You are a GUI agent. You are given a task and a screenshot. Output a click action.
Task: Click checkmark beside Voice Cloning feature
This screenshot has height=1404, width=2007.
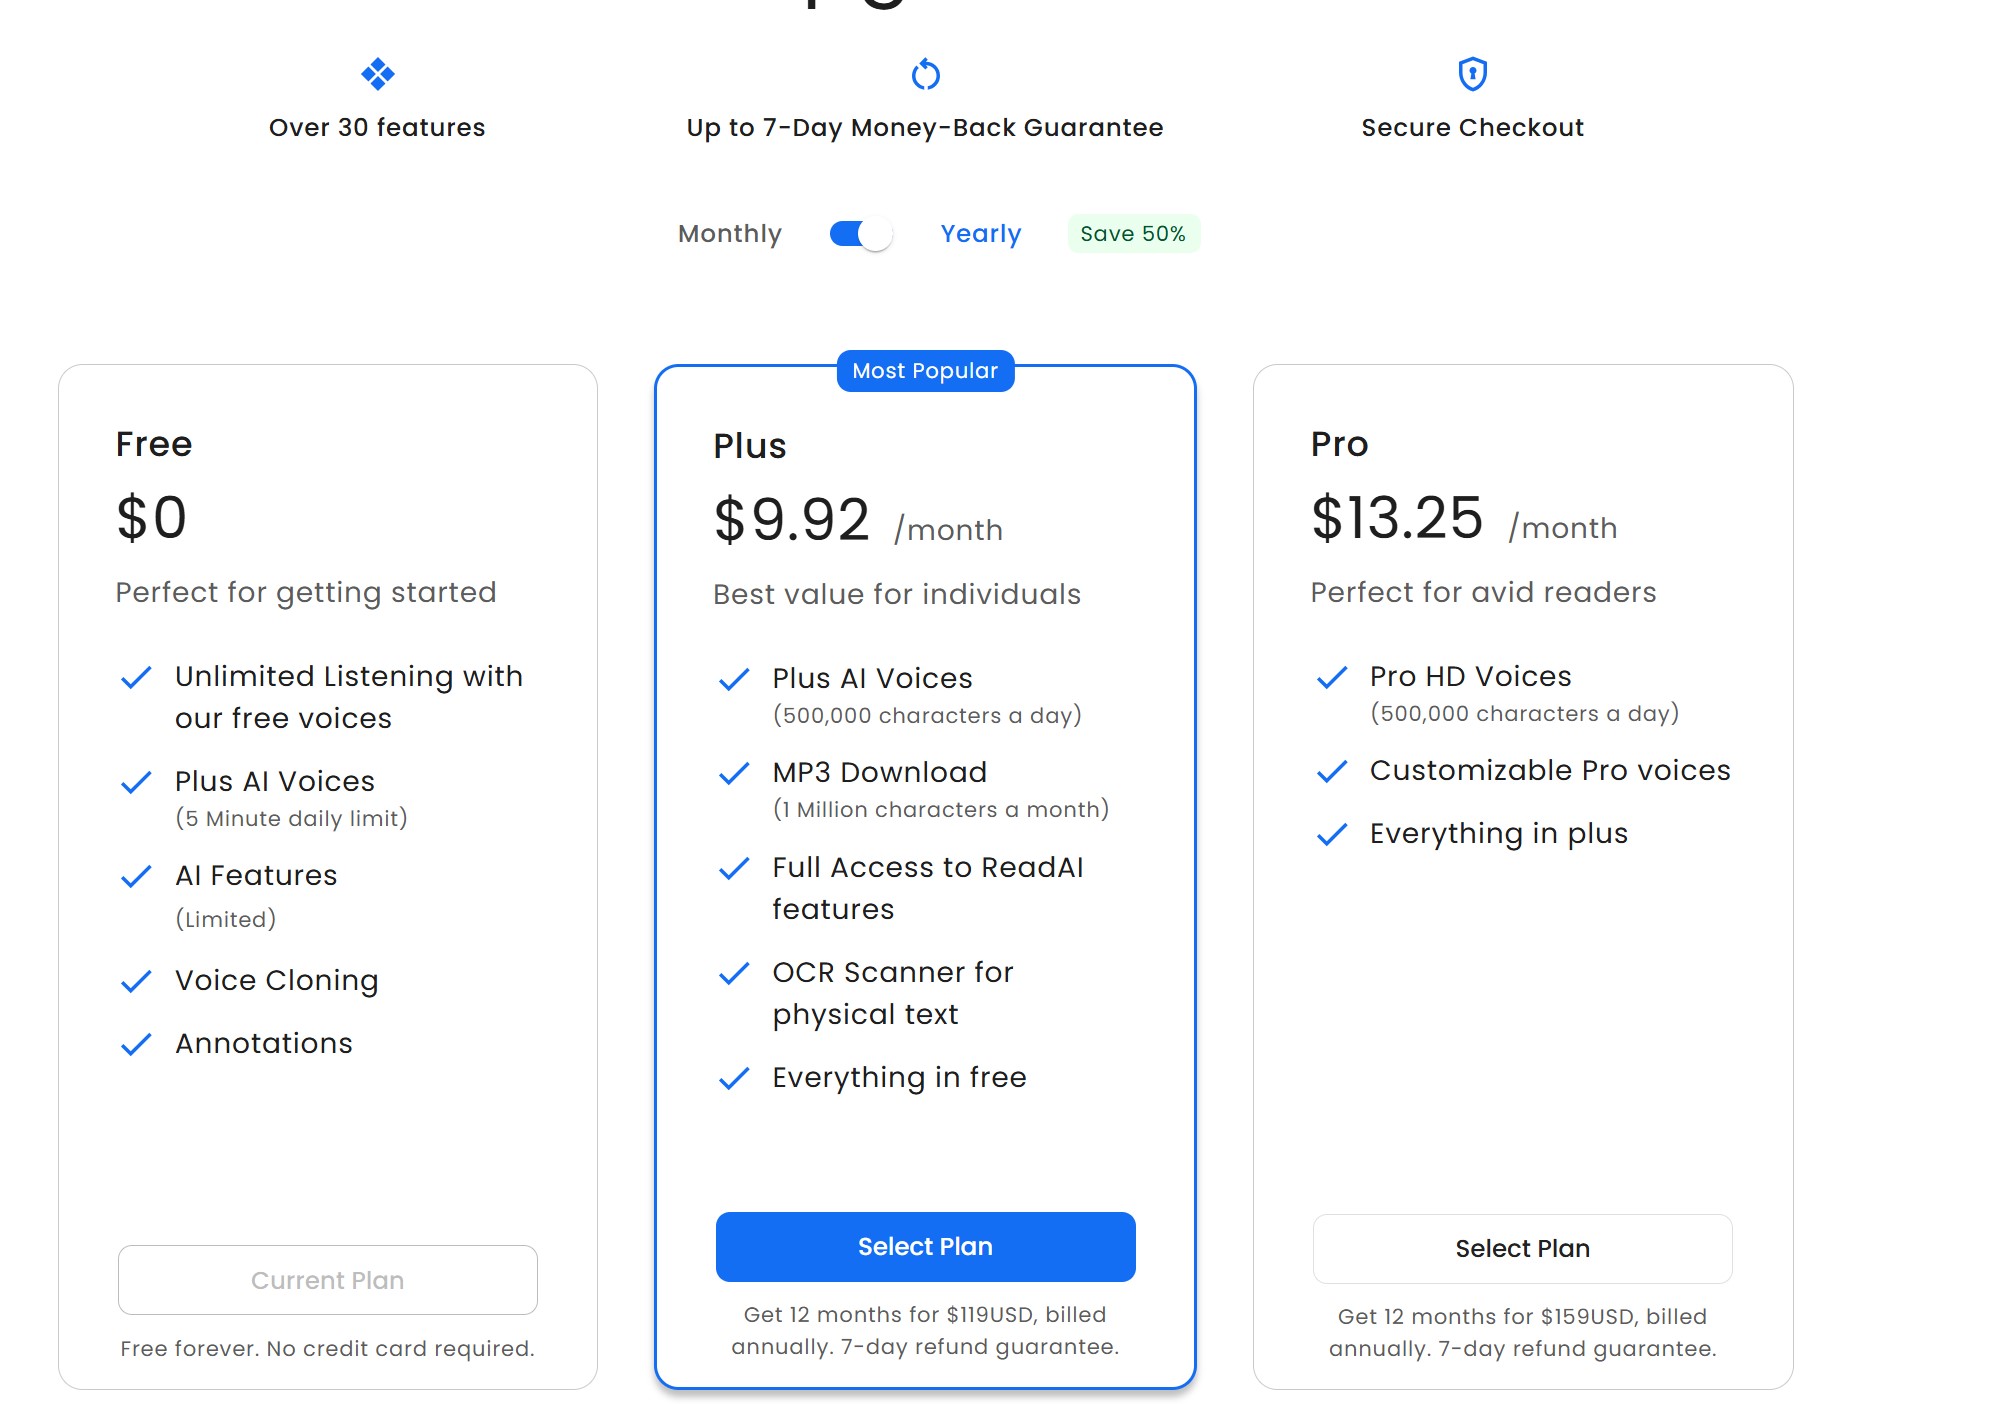tap(136, 981)
